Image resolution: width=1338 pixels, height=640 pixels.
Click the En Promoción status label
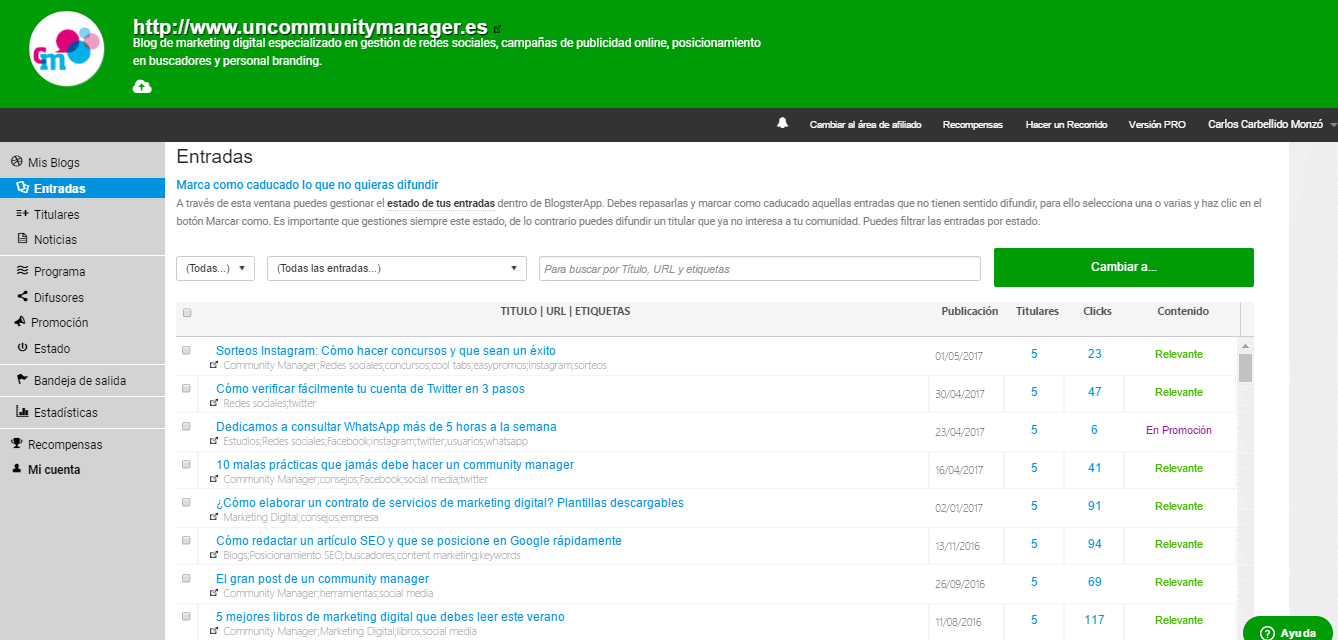pos(1179,430)
